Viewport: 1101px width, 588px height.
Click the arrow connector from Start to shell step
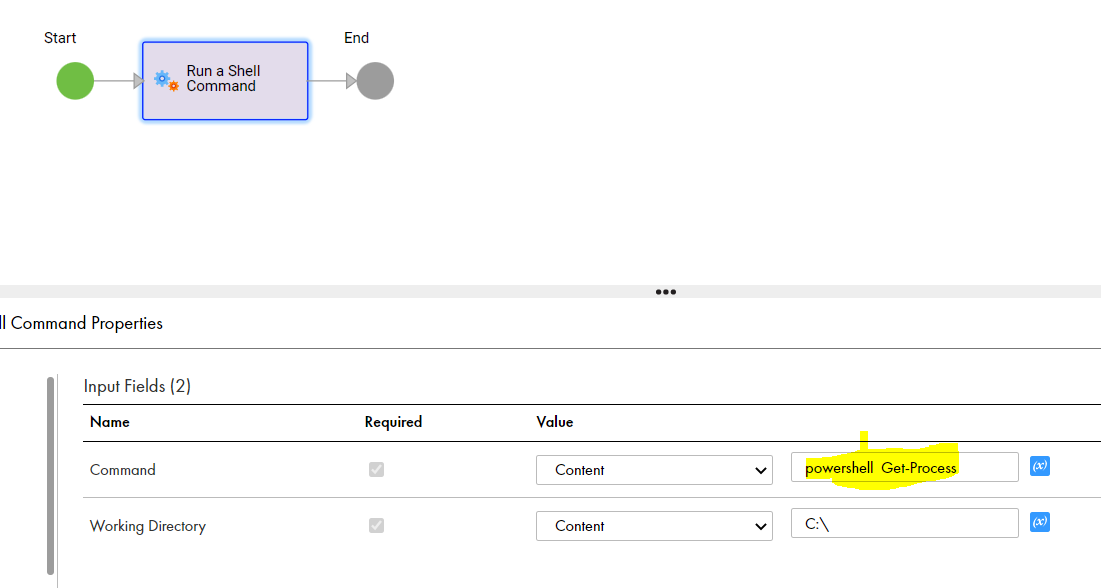(119, 81)
